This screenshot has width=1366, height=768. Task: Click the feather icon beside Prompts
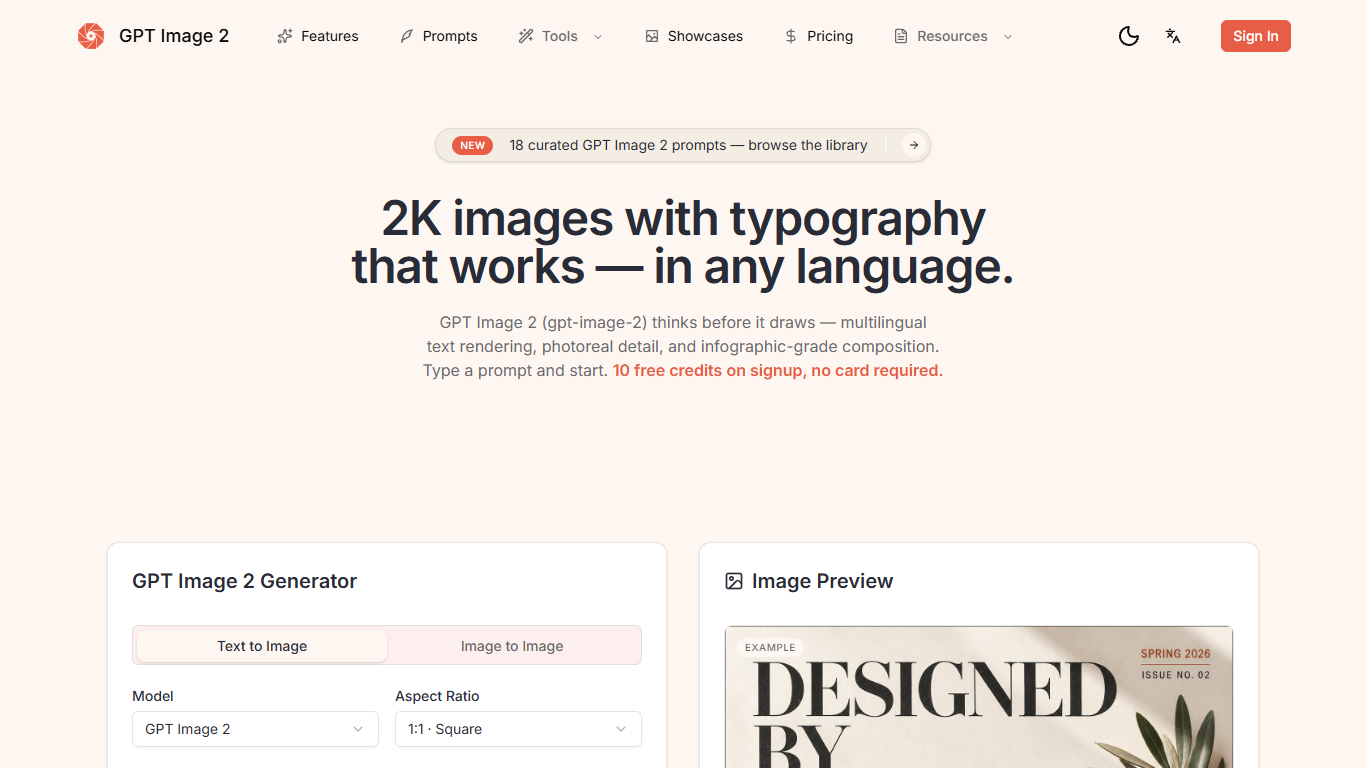click(x=407, y=36)
